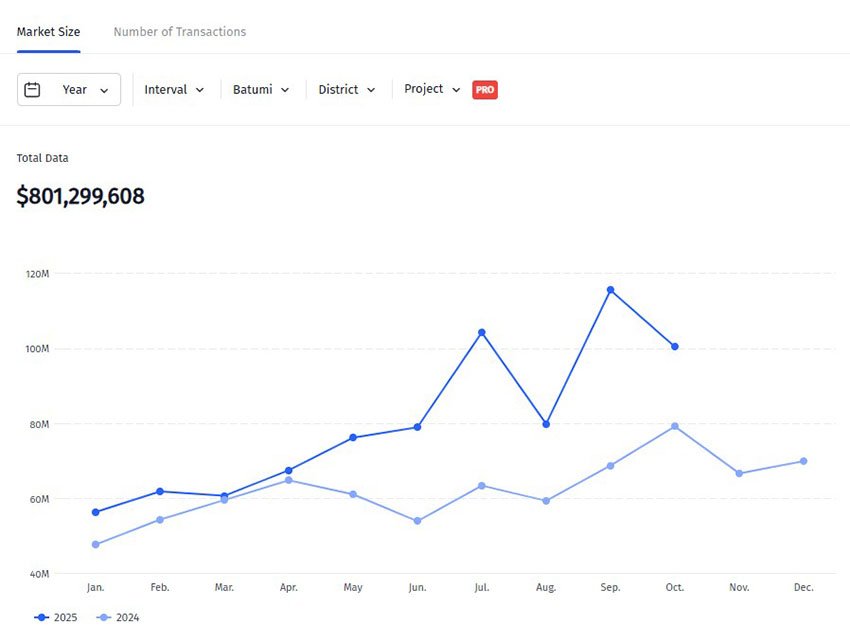Image resolution: width=850 pixels, height=642 pixels.
Task: Click the September 2025 peak data point
Action: [610, 290]
